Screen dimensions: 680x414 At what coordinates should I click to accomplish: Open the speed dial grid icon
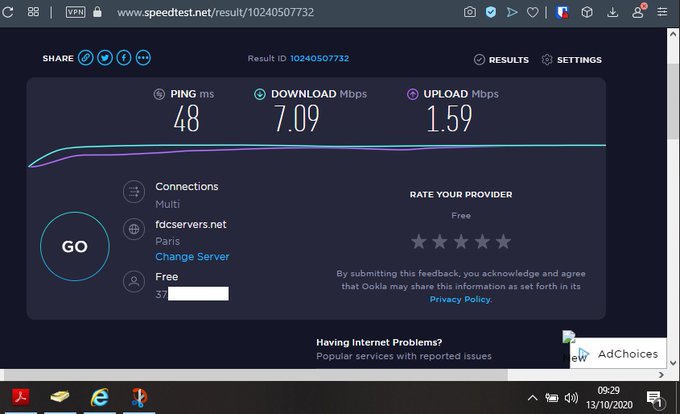[33, 12]
